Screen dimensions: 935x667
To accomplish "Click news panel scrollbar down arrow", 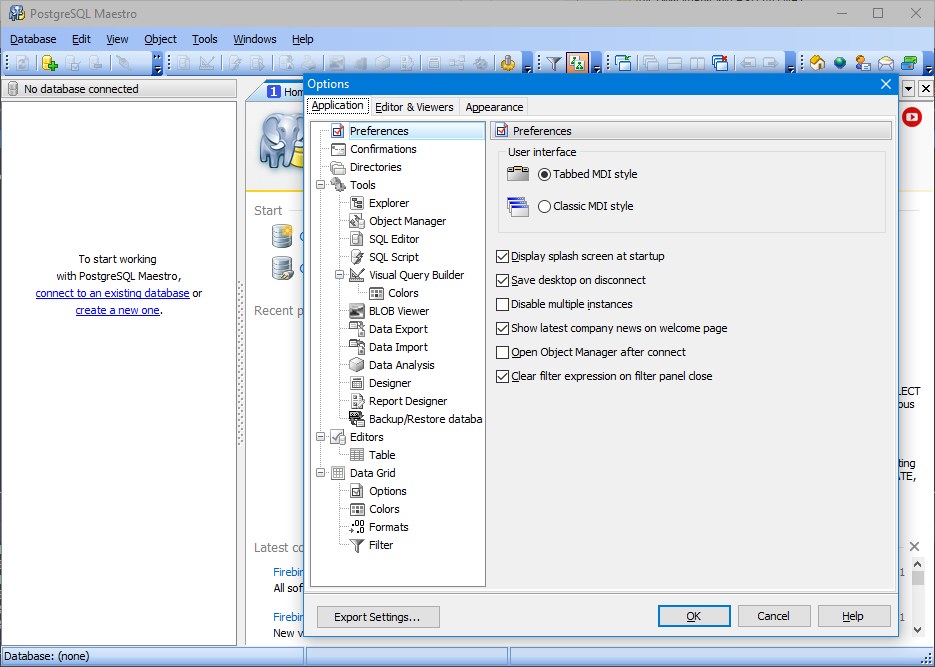I will tap(918, 629).
